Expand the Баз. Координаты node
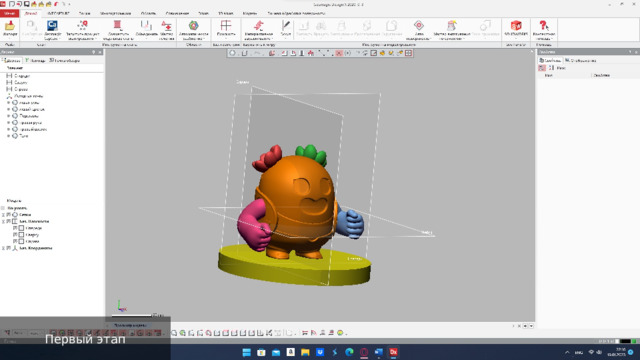 3,248
